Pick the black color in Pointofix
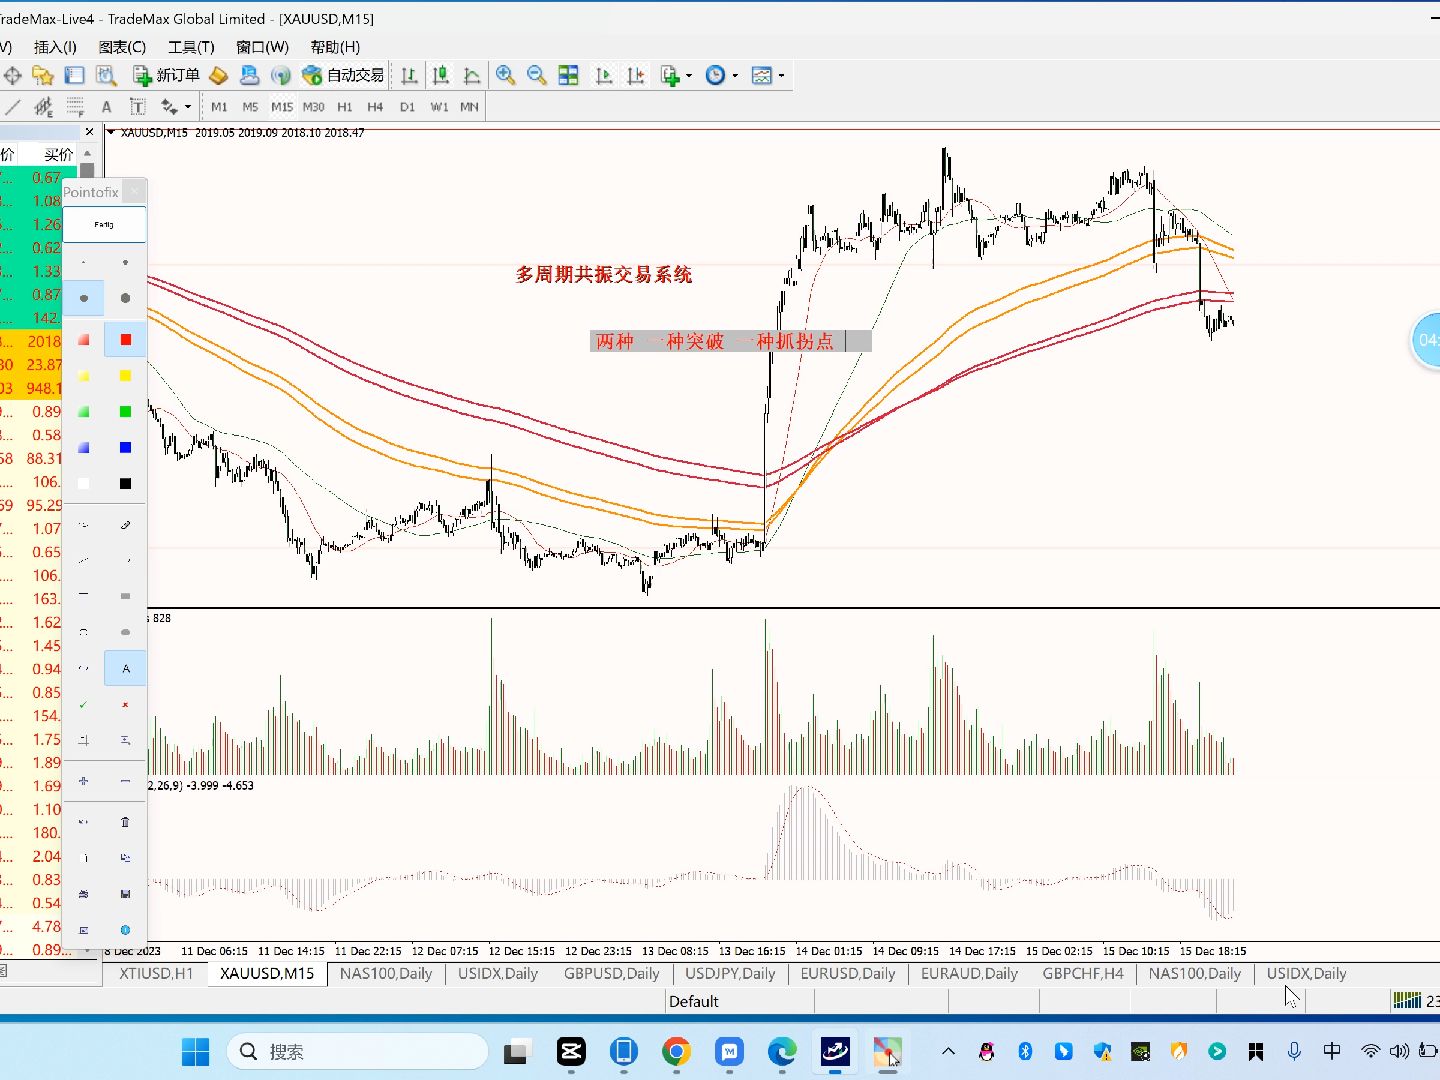The image size is (1440, 1080). click(x=125, y=484)
